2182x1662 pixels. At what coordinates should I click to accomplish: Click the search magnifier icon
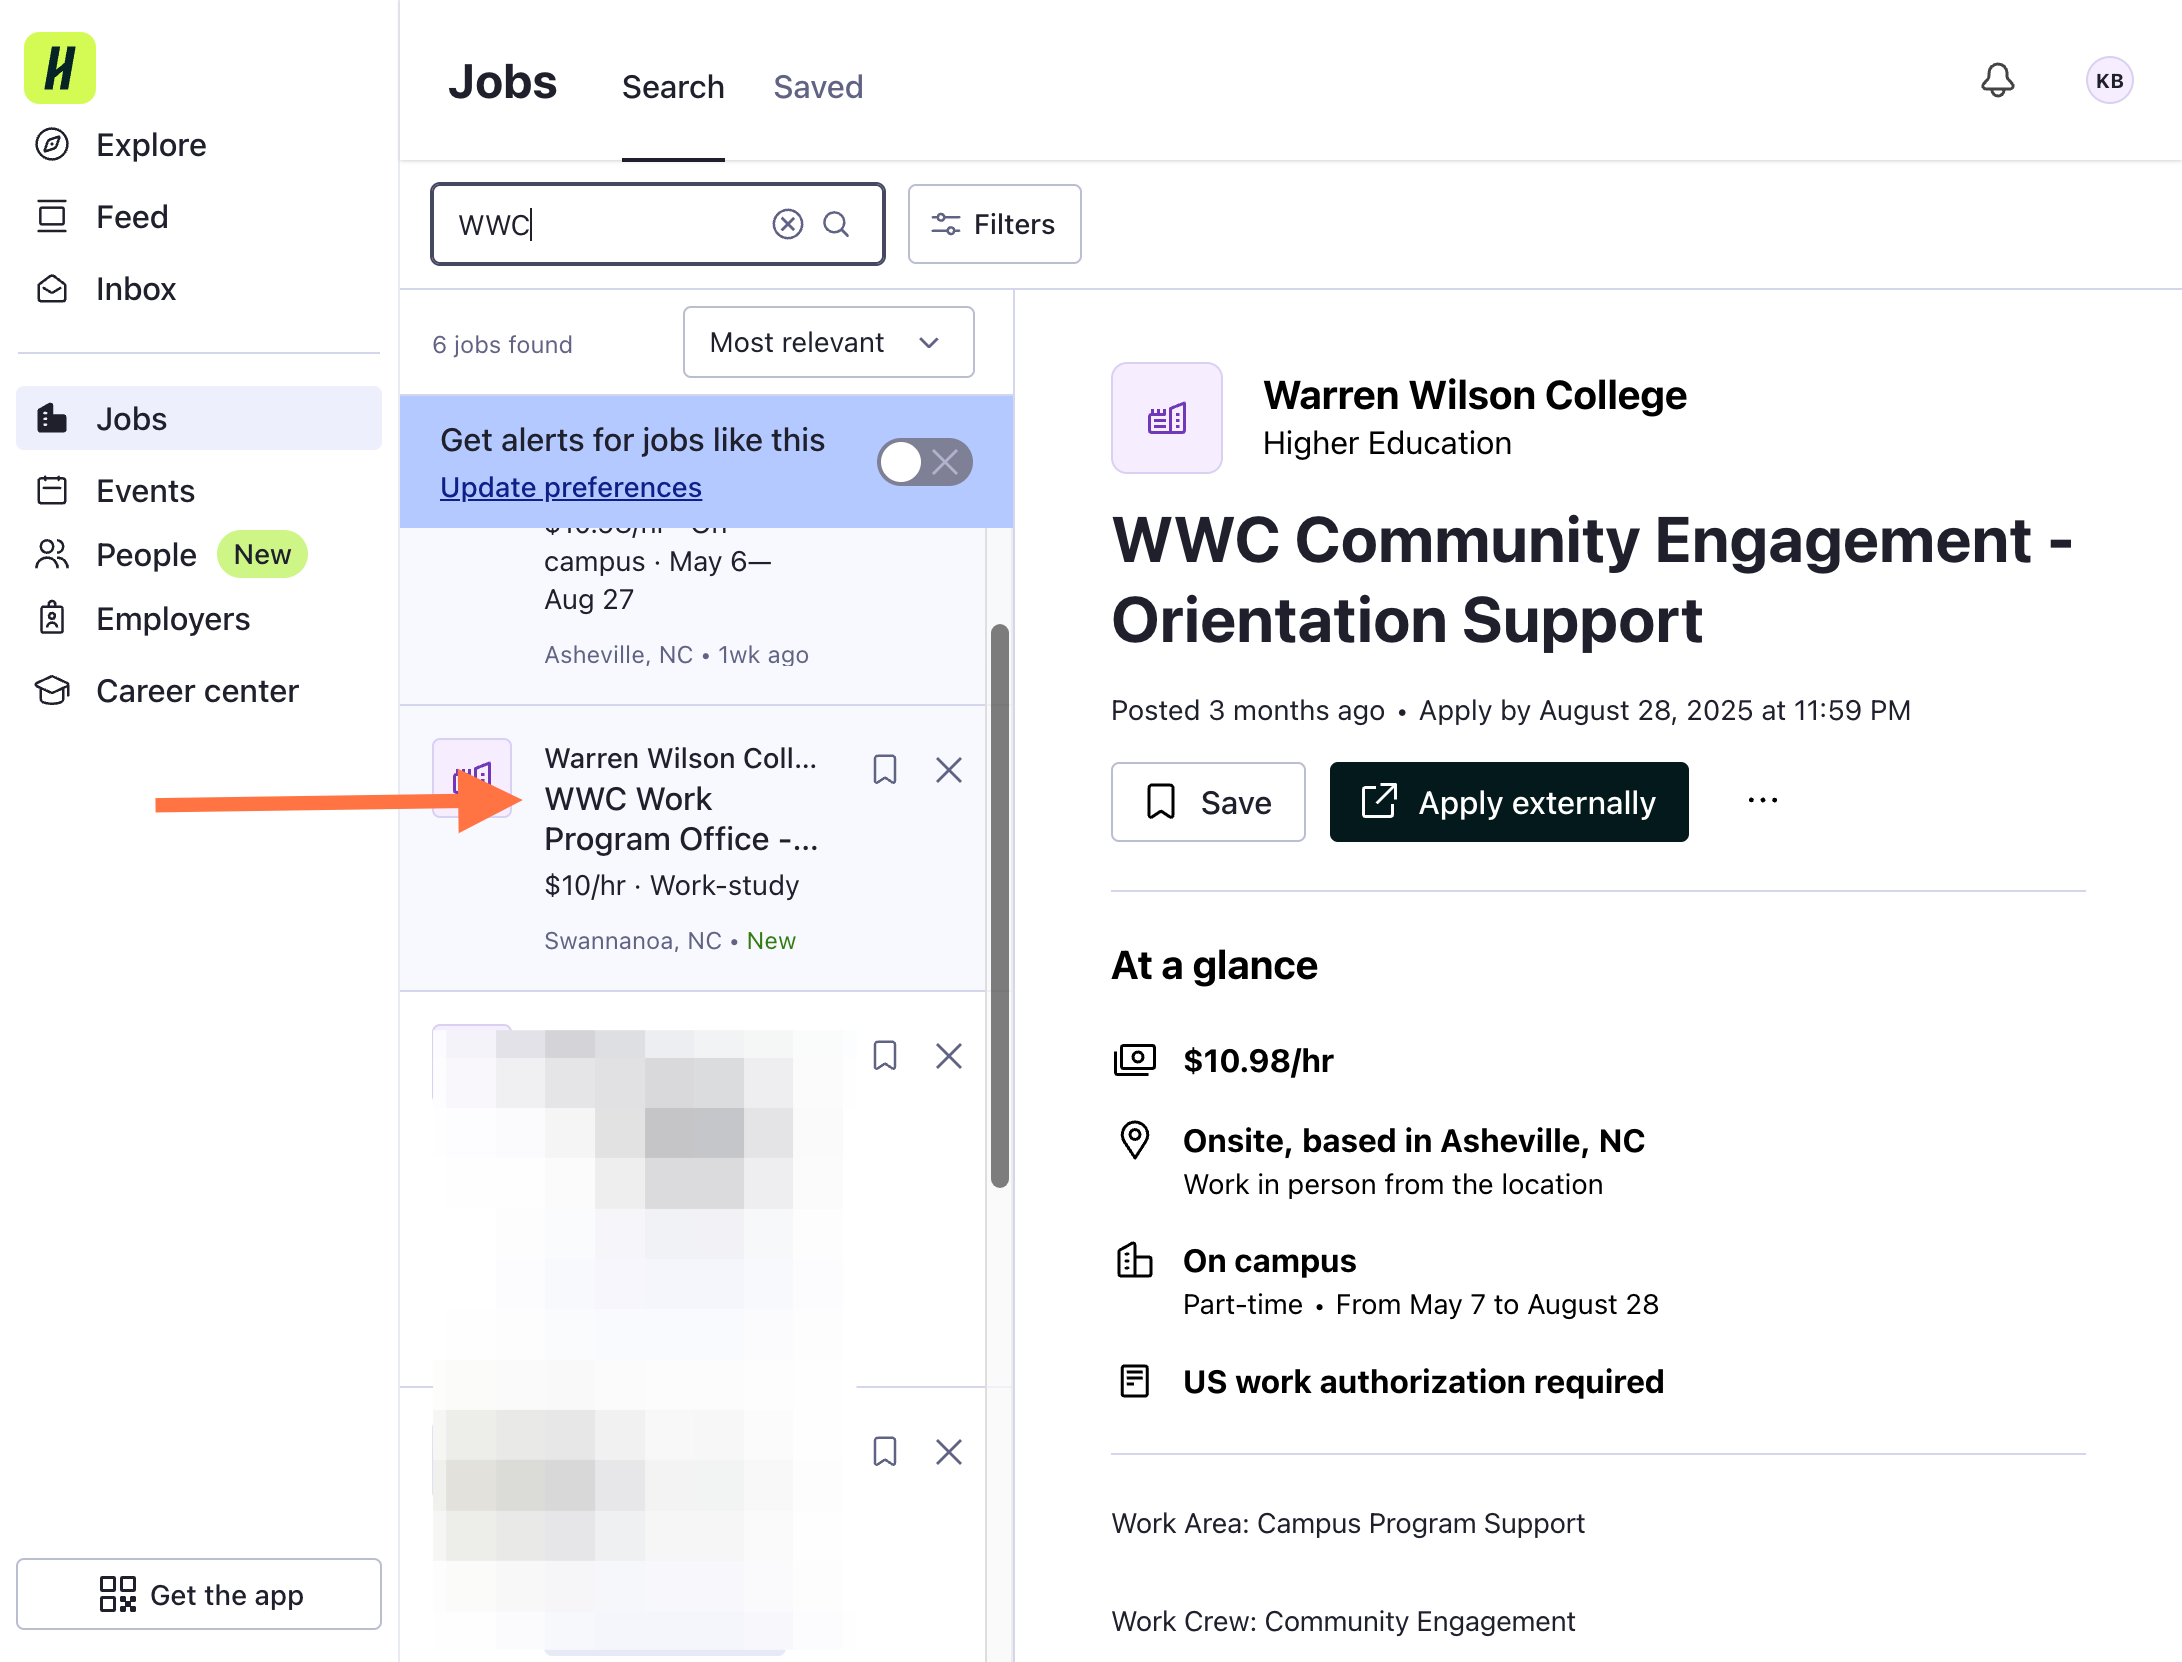coord(836,224)
